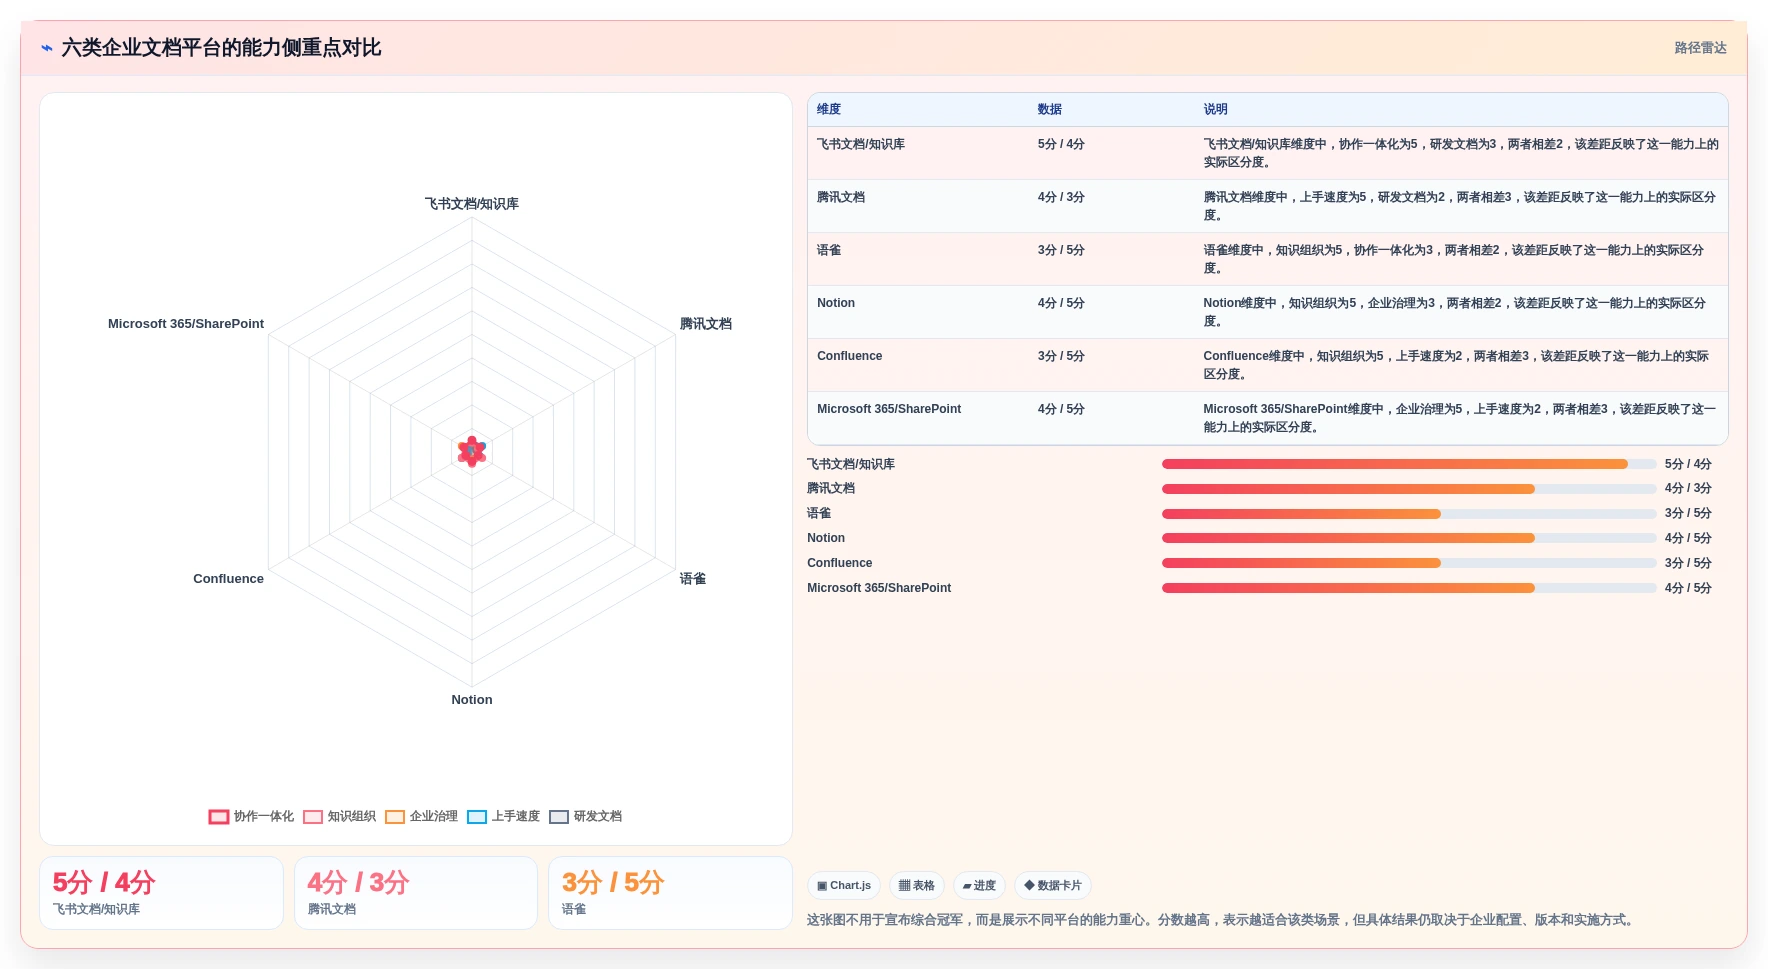Click the 腾讯文档 progress bar
Screen dimensions: 1768x969
pyautogui.click(x=1409, y=489)
